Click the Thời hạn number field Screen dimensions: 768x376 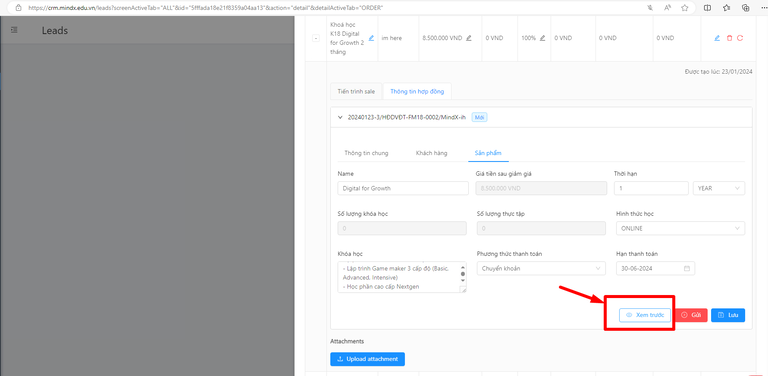coord(651,188)
